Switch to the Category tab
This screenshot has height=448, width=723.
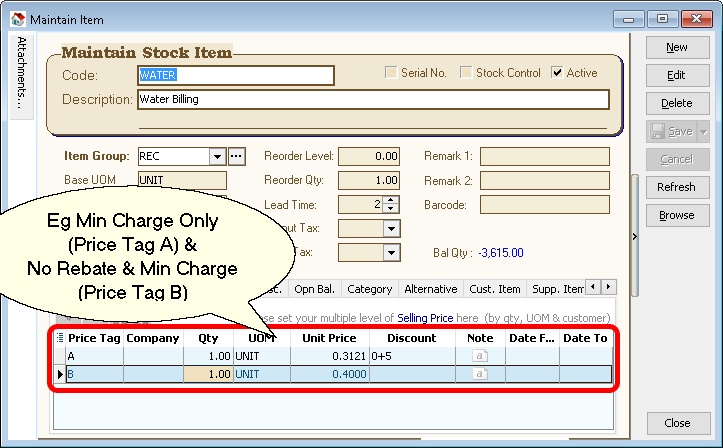(x=369, y=289)
